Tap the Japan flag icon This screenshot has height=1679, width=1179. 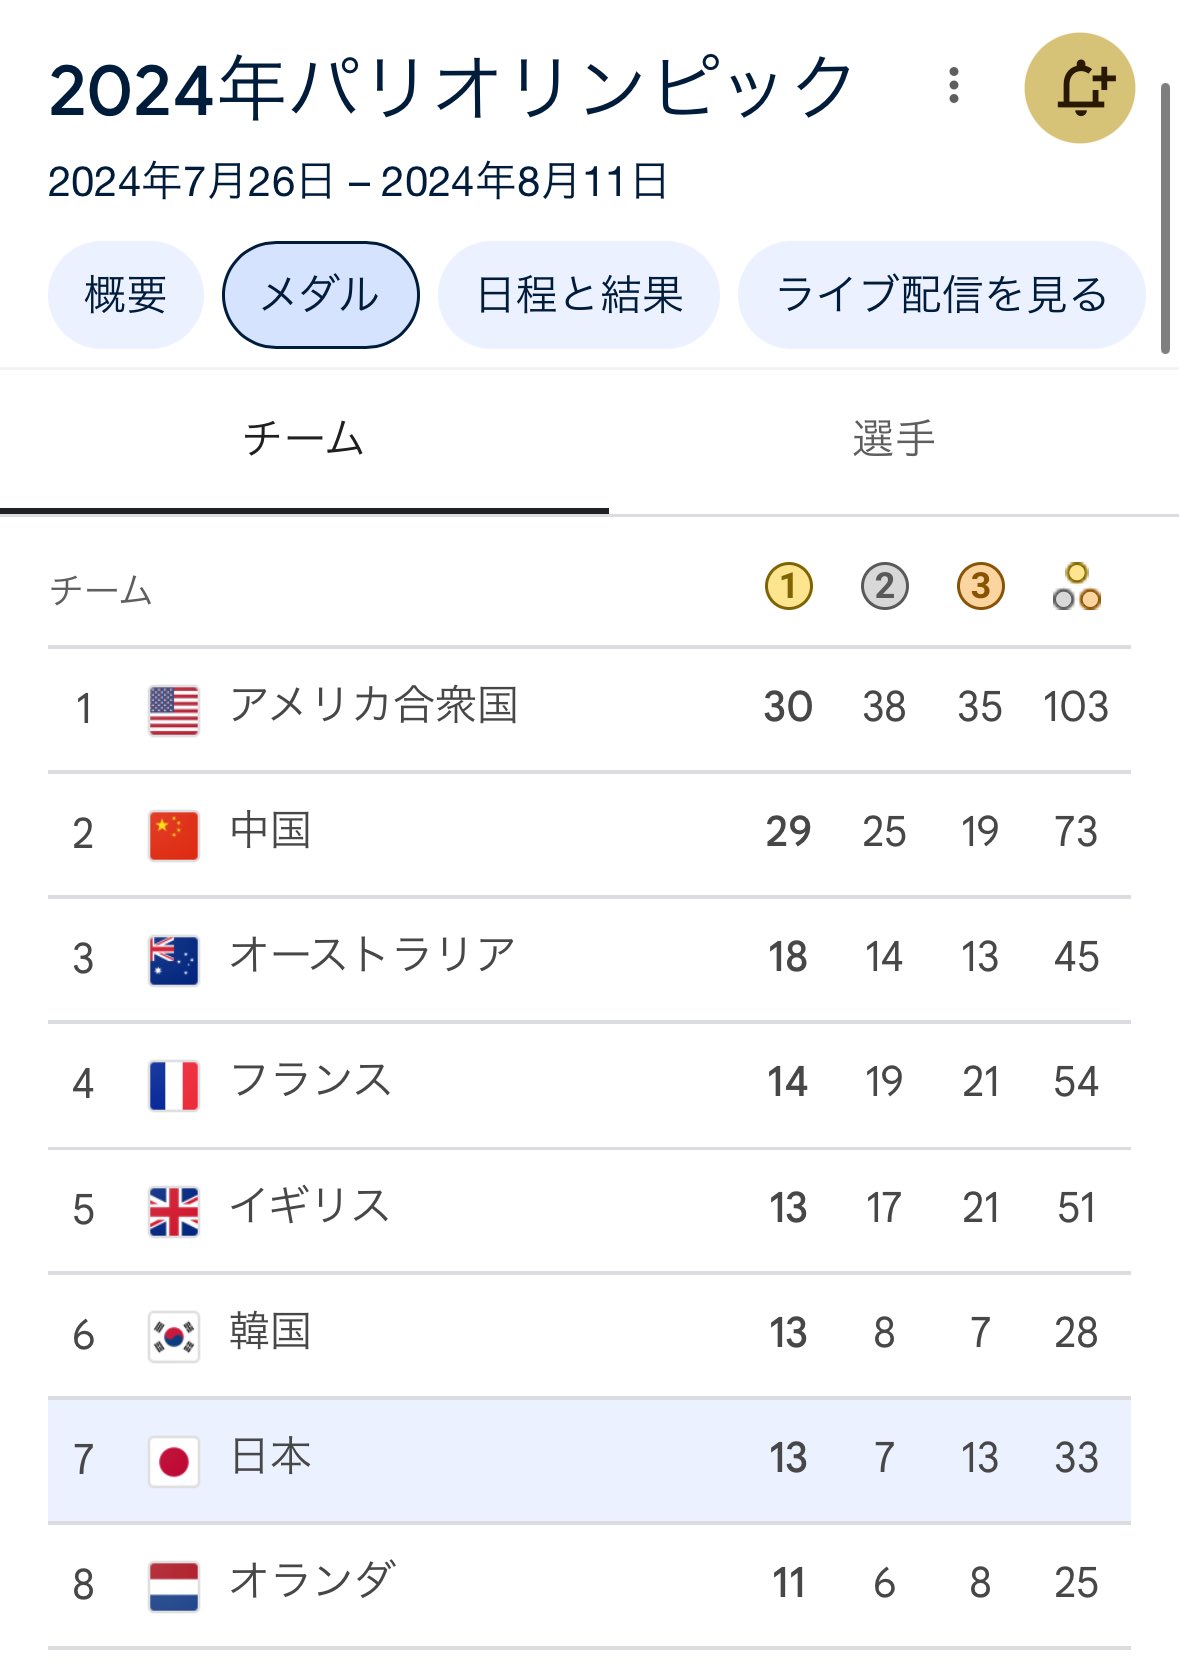click(x=174, y=1462)
